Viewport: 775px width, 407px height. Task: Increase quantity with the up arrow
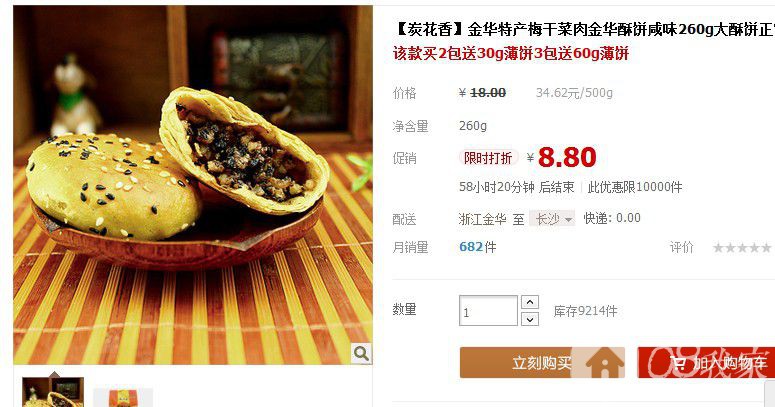pyautogui.click(x=530, y=302)
